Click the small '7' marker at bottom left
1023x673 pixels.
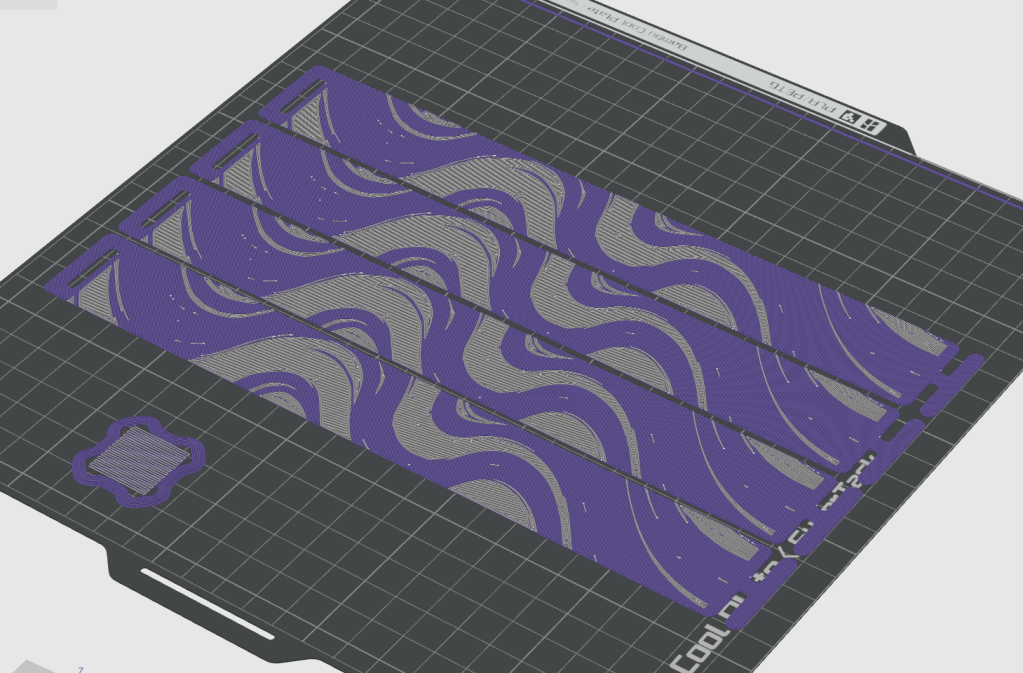[x=80, y=668]
